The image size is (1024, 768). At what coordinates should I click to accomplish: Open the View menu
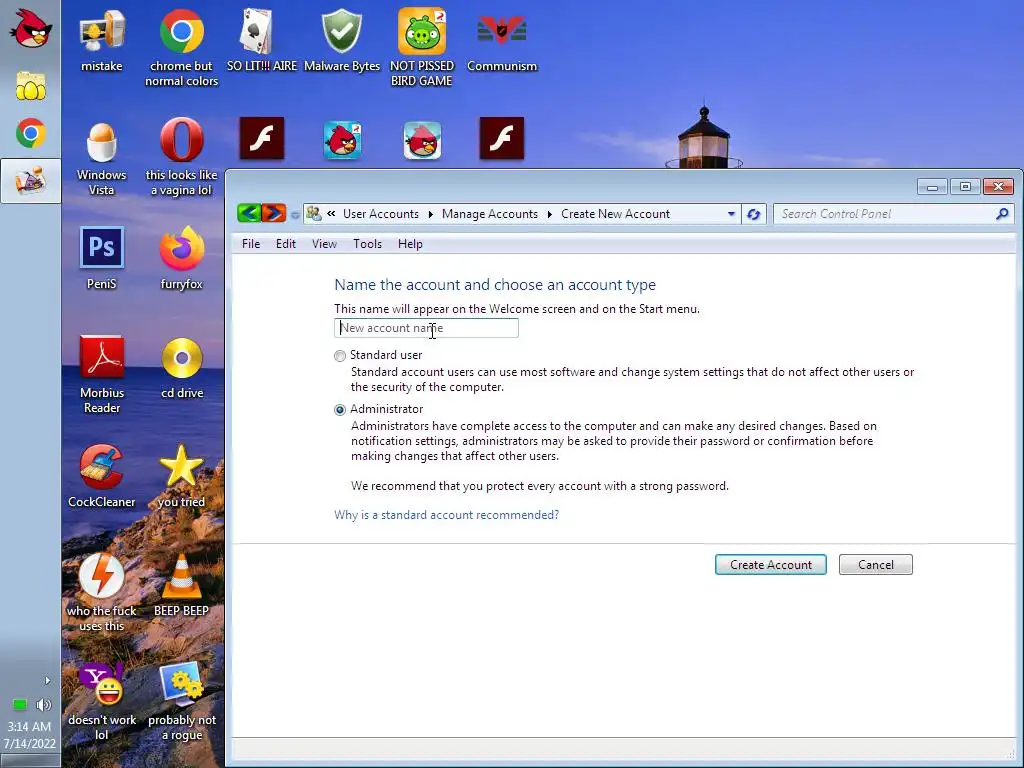tap(324, 244)
